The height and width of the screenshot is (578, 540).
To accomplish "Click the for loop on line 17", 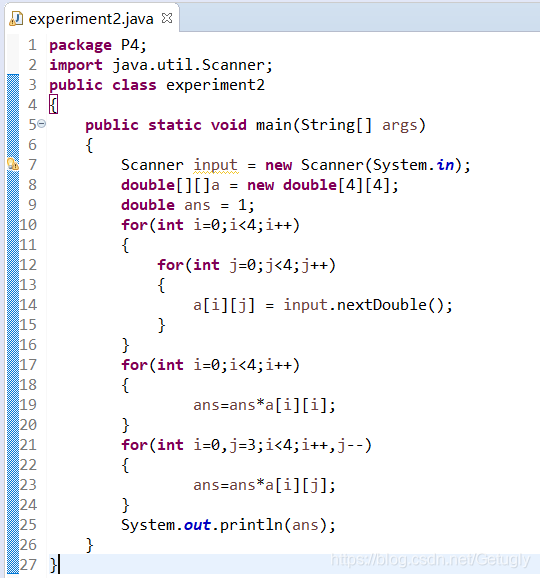I will (211, 365).
